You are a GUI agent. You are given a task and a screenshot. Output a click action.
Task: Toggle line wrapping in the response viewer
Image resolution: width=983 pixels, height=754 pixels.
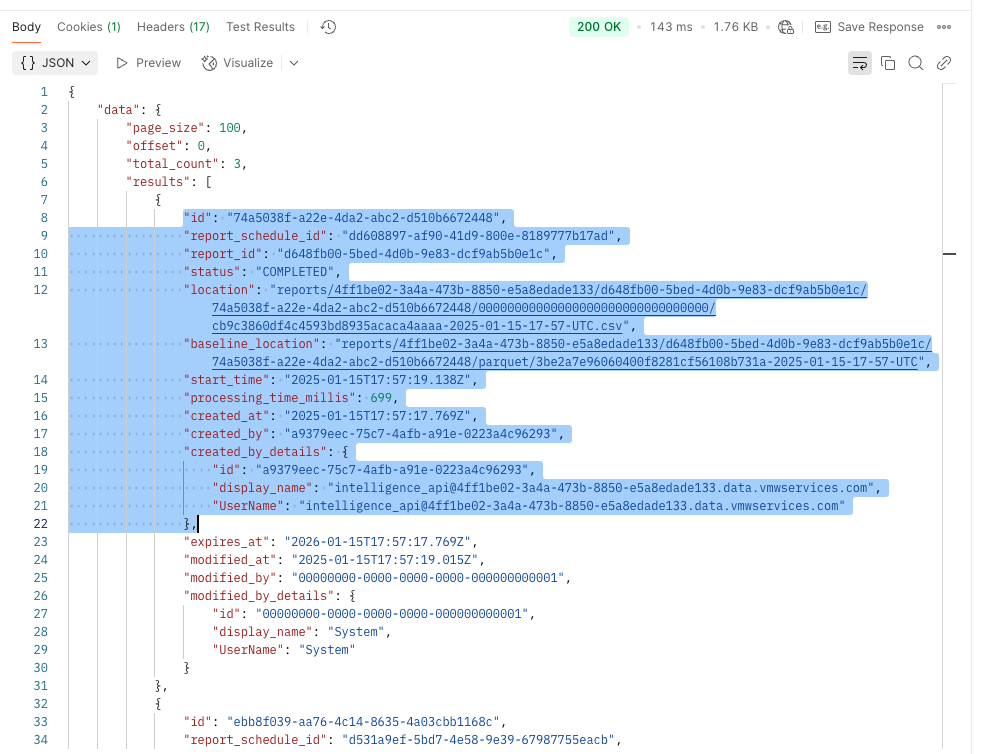click(860, 62)
